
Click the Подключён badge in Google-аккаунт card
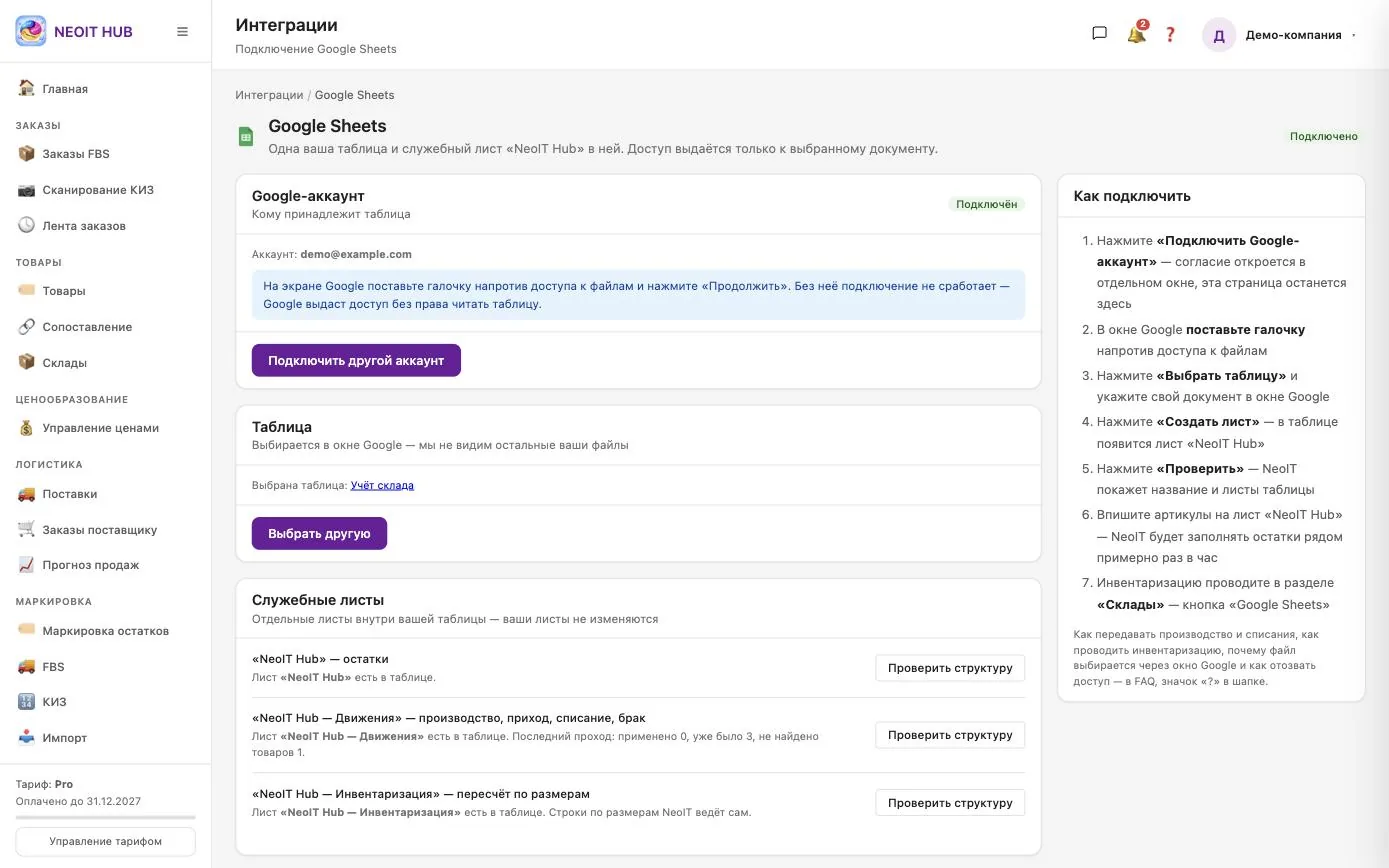(986, 204)
